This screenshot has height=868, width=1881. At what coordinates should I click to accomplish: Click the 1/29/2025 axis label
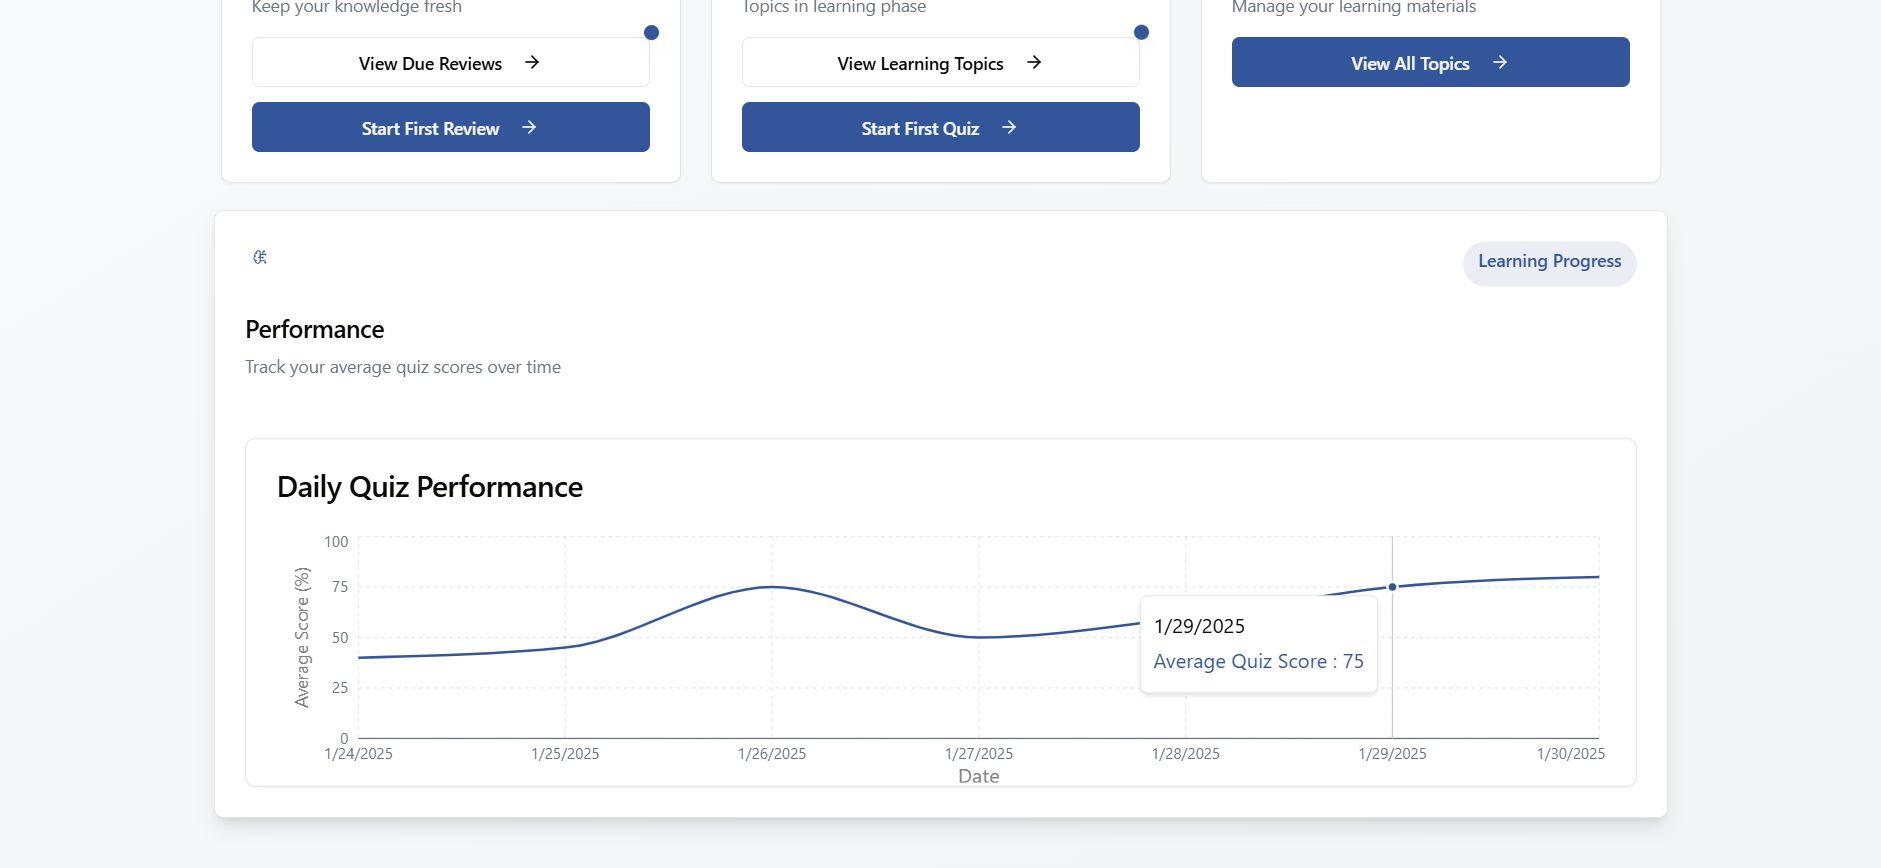pos(1392,754)
